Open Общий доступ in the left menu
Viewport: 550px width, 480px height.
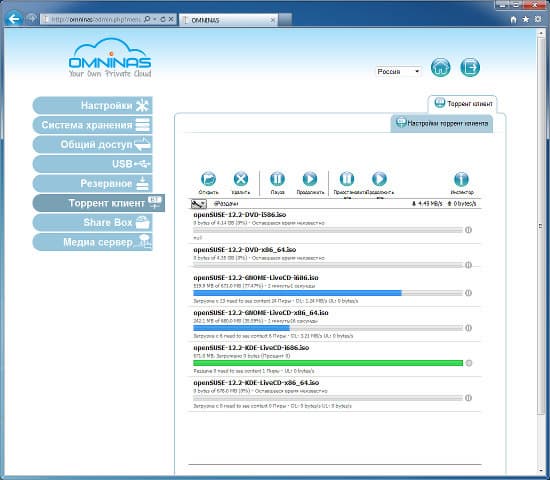(x=92, y=144)
